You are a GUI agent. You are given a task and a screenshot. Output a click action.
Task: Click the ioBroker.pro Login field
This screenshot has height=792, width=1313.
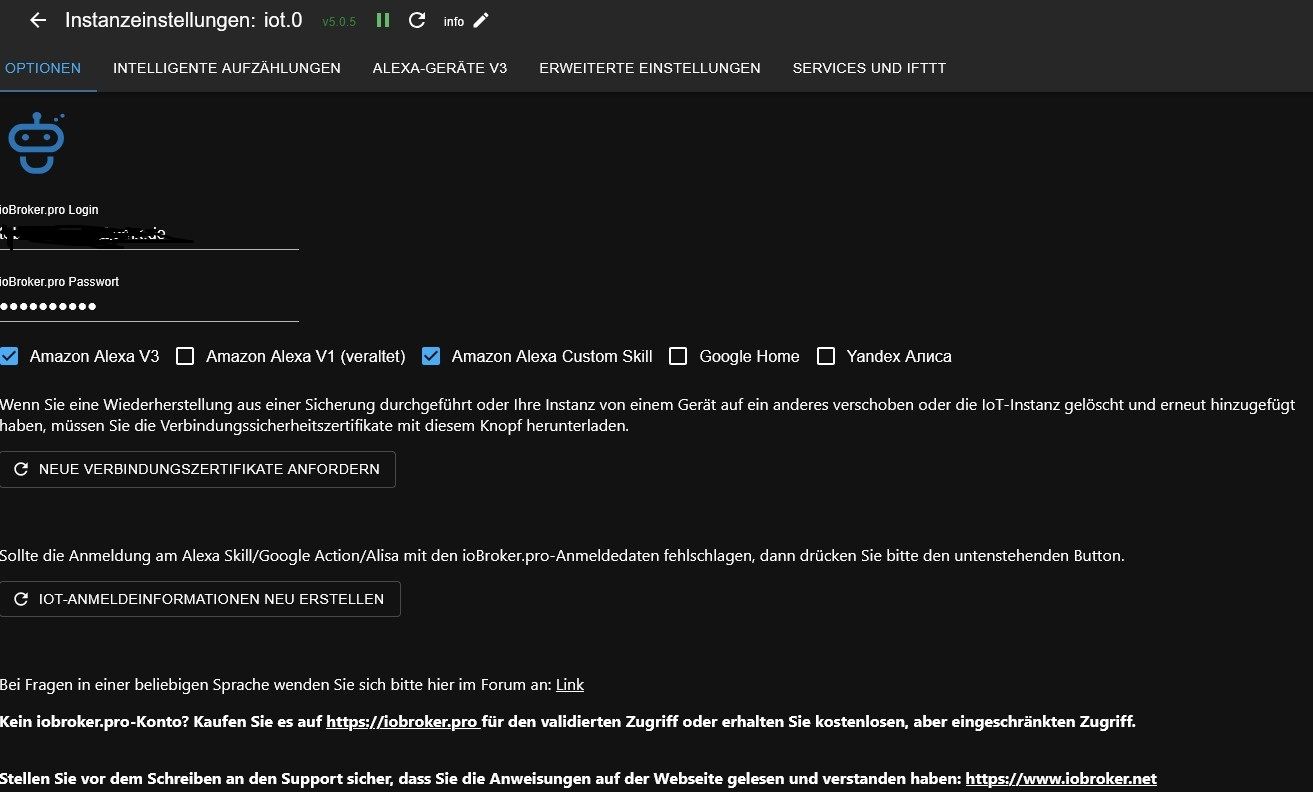[150, 234]
